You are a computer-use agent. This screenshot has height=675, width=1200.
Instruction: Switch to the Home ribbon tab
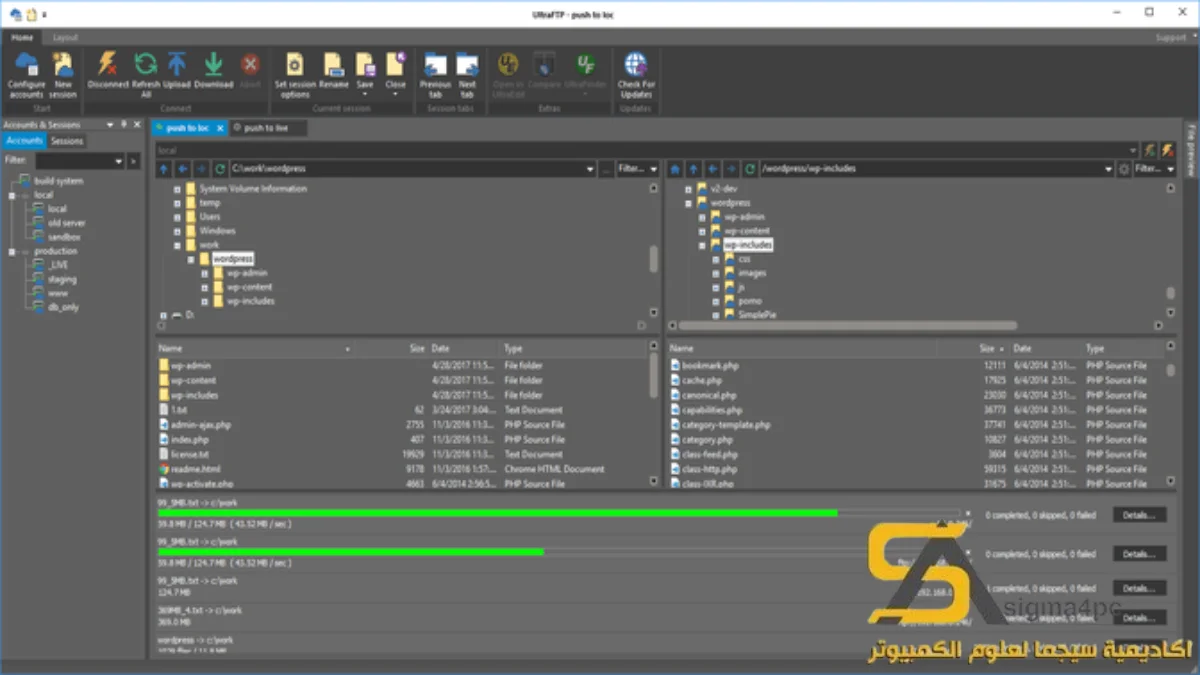coord(22,37)
